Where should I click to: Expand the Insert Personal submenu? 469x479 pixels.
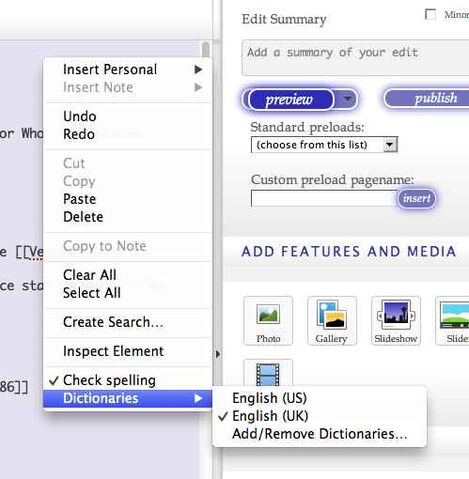pyautogui.click(x=128, y=70)
